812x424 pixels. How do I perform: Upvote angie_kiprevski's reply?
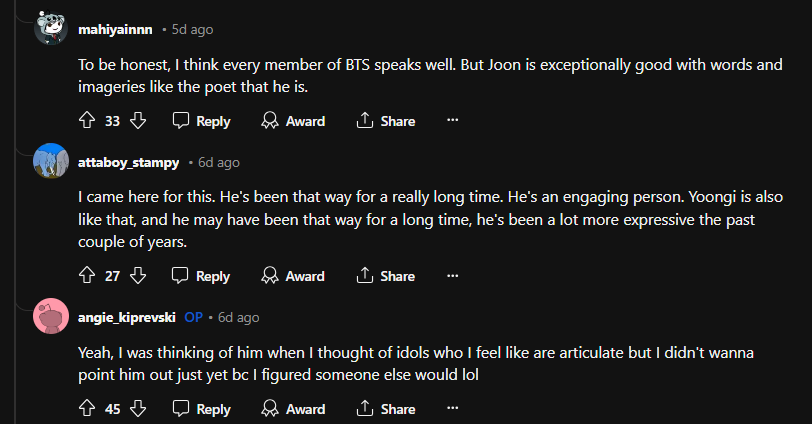click(x=87, y=409)
